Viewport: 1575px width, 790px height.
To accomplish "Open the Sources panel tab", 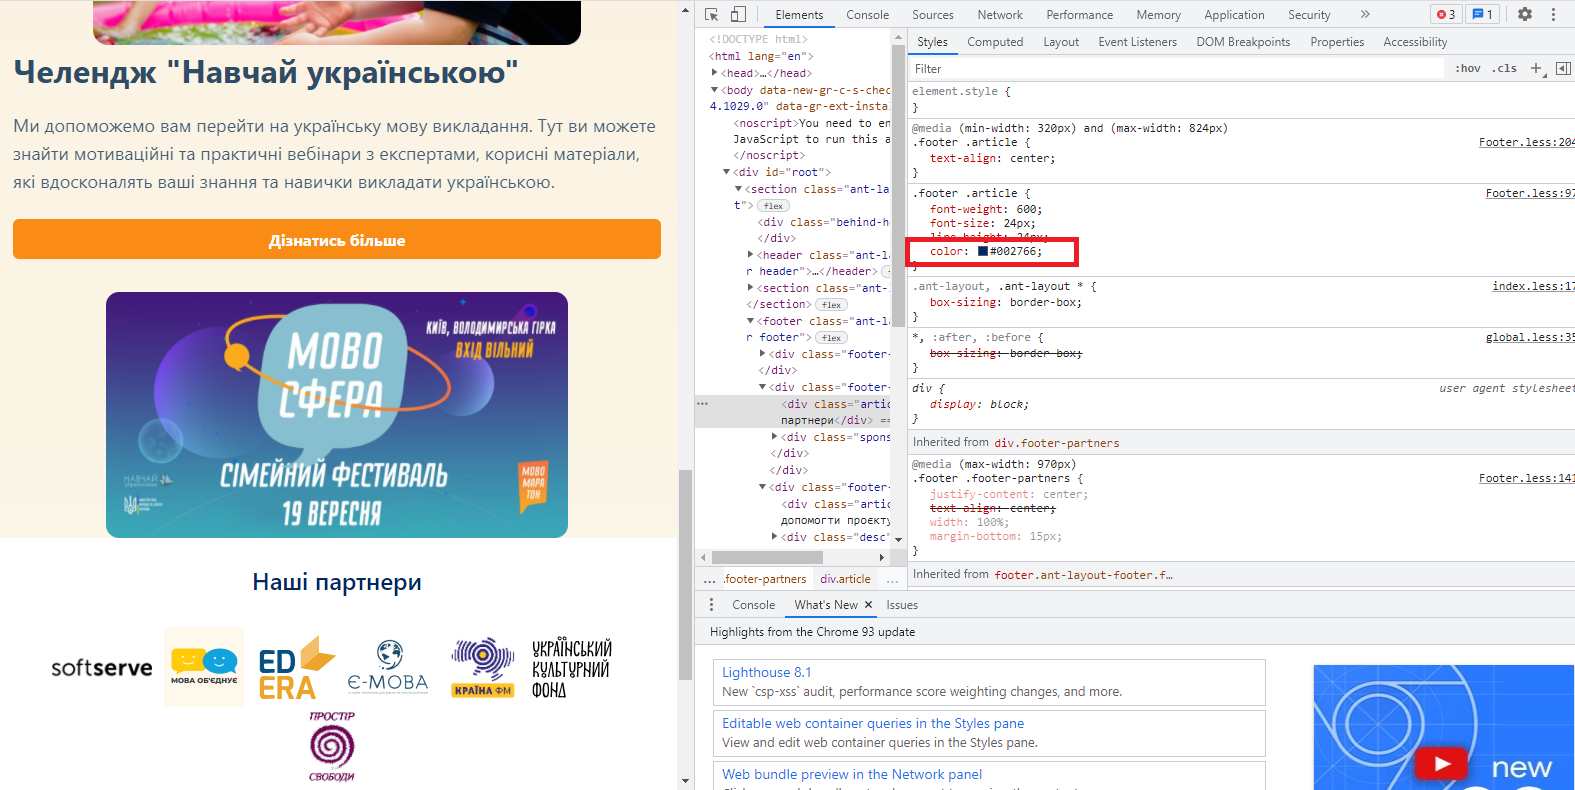I will pyautogui.click(x=933, y=15).
